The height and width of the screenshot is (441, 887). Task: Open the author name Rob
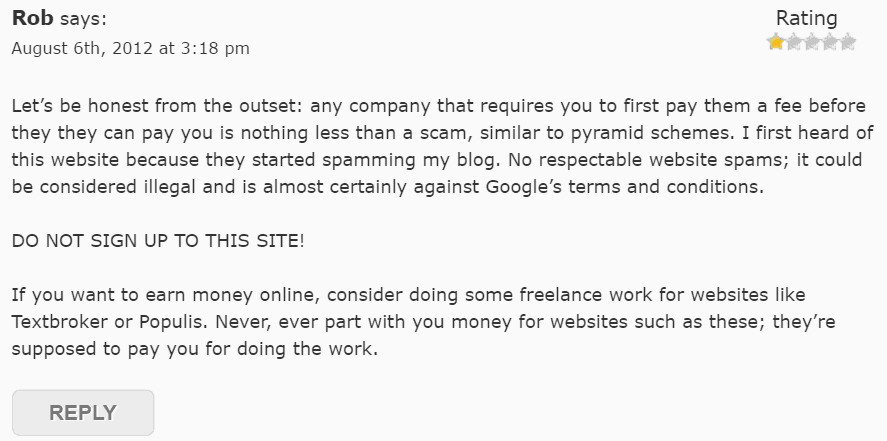coord(33,18)
